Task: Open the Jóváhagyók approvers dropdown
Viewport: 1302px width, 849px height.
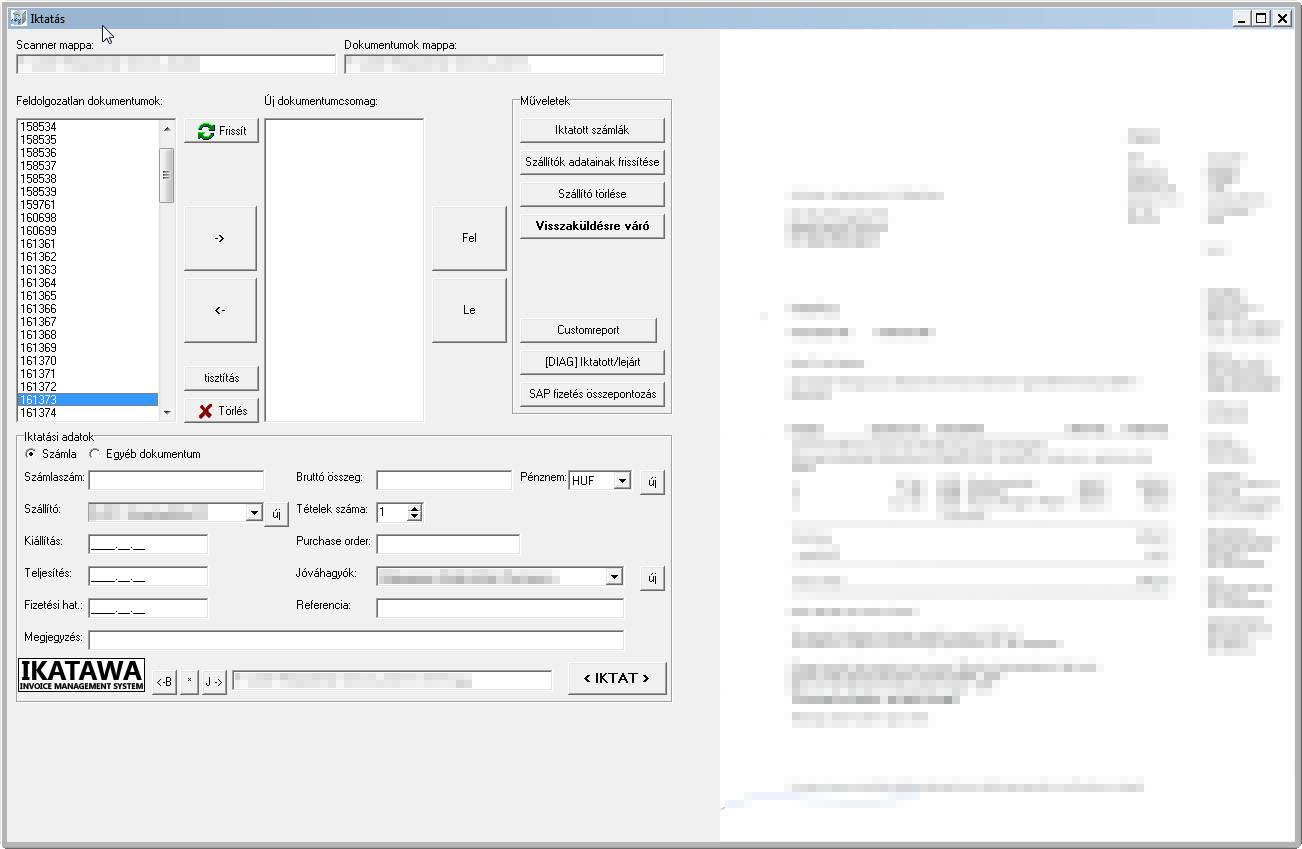Action: point(613,577)
